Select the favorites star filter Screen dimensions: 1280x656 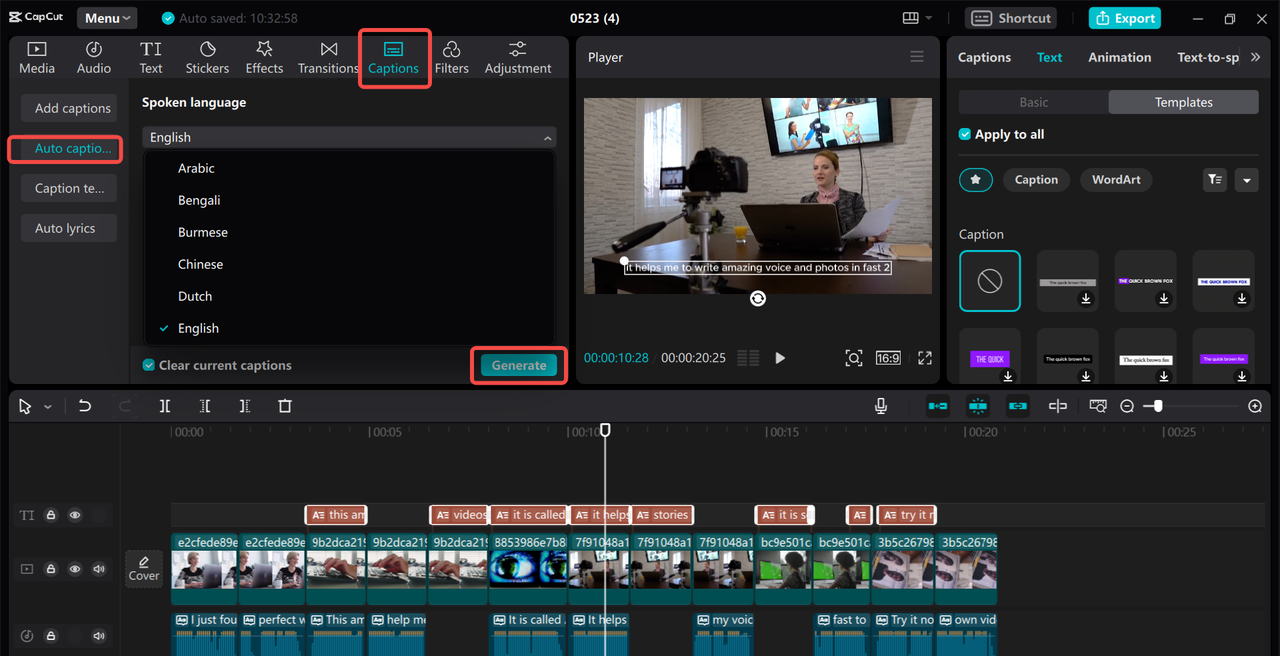976,180
